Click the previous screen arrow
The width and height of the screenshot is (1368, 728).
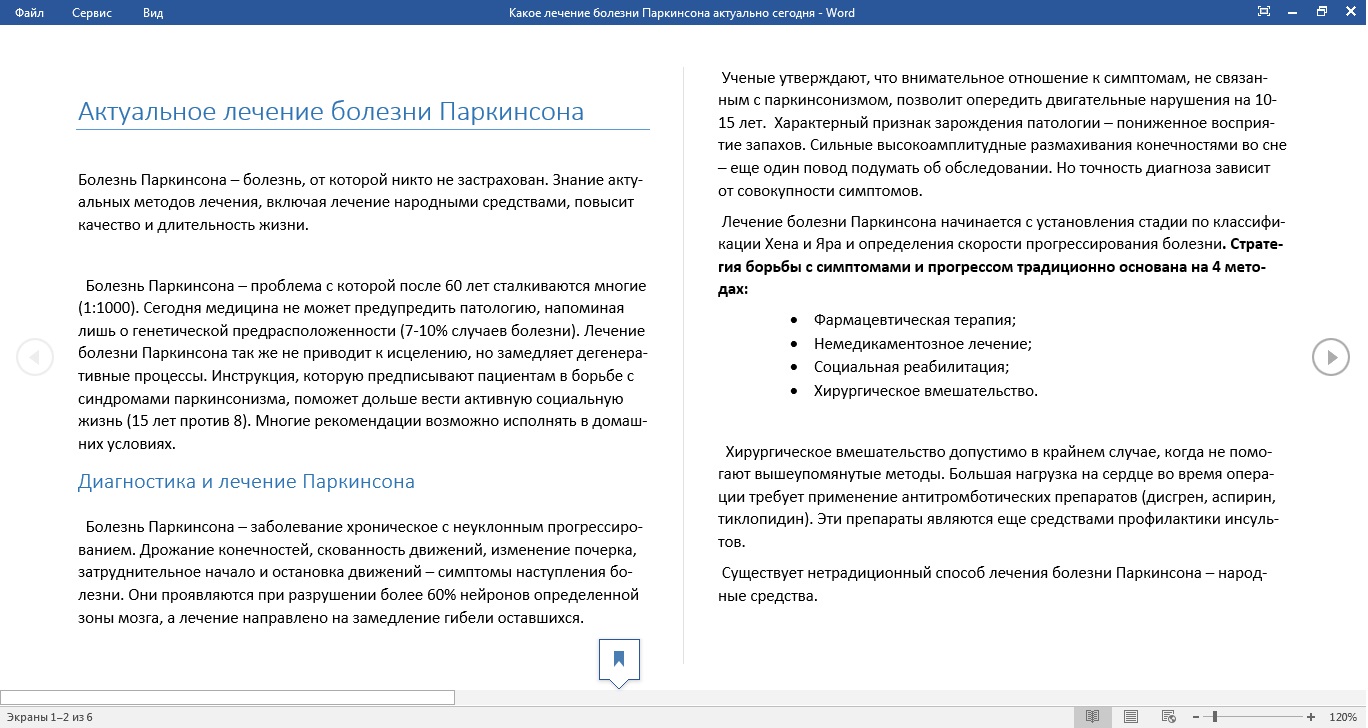click(x=35, y=357)
